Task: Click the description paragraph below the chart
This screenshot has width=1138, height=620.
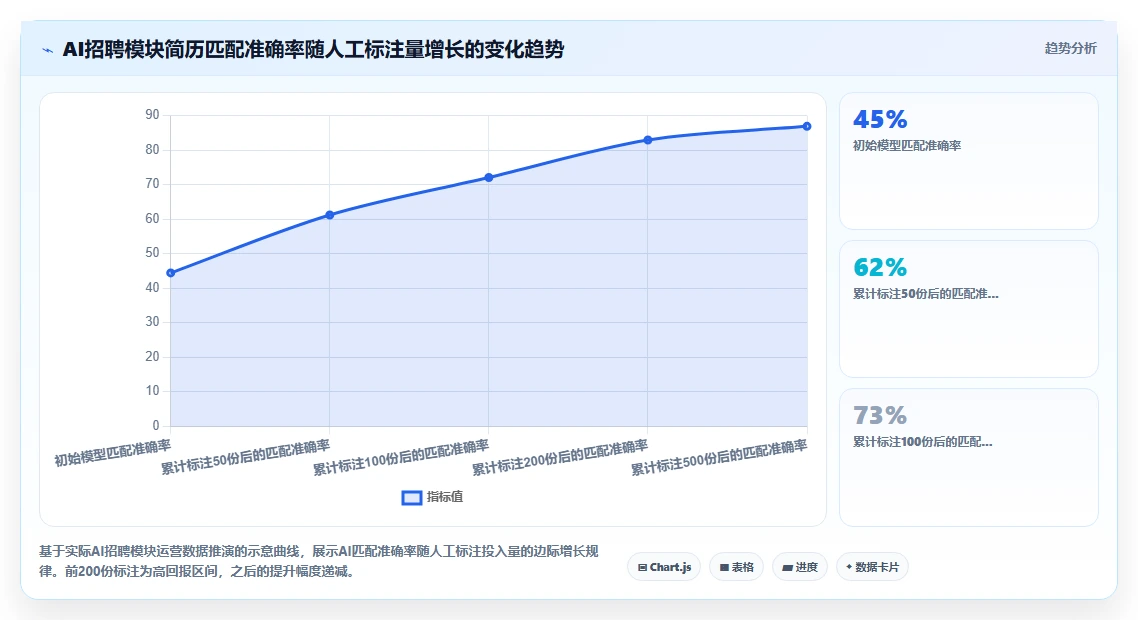Action: [319, 561]
